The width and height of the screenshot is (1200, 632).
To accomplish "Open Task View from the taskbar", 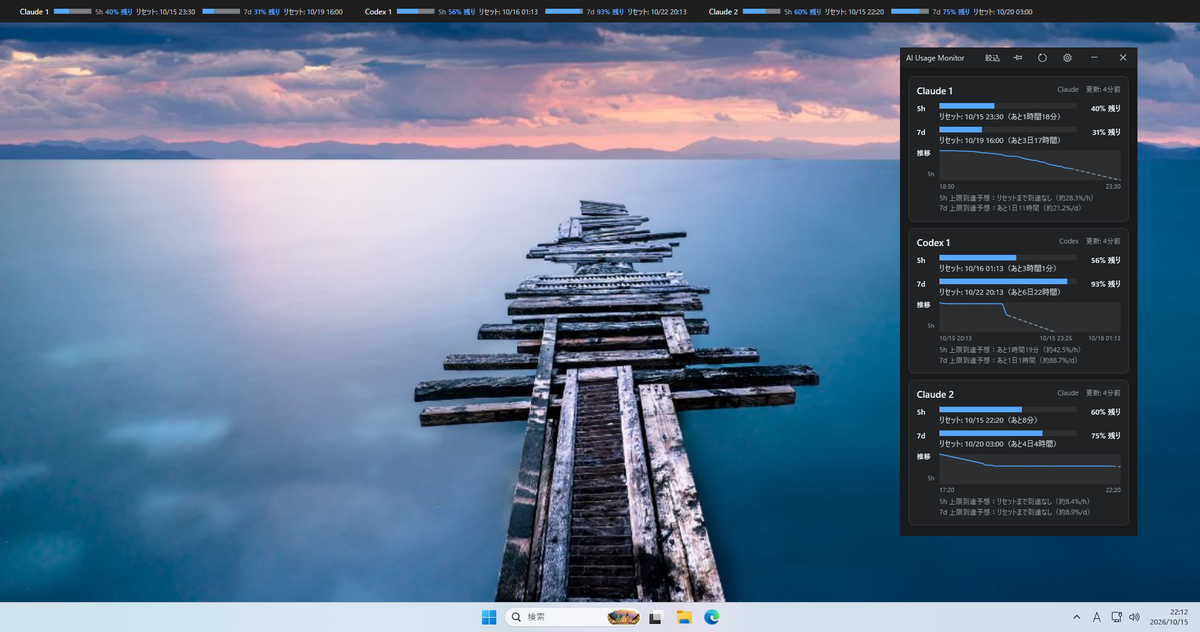I will pos(657,617).
